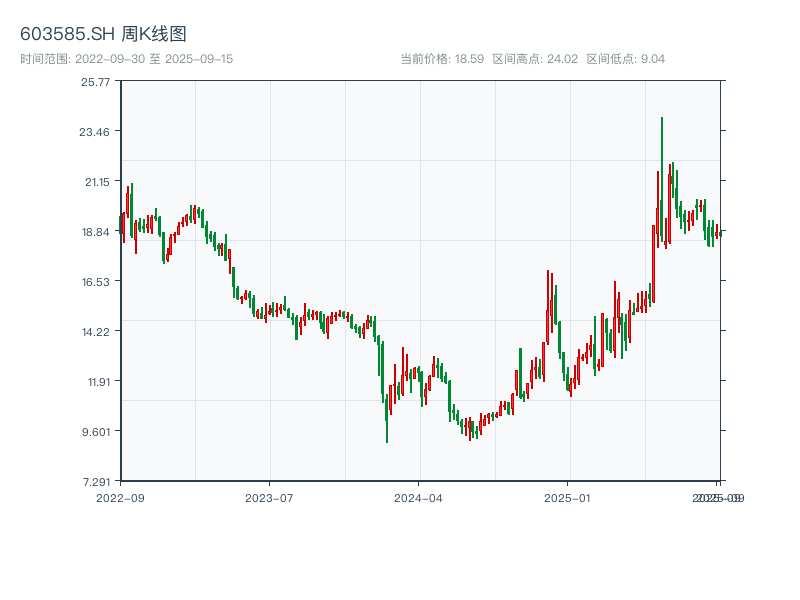The height and width of the screenshot is (600, 800).
Task: Click the 2023-07 x-axis date label
Action: click(269, 497)
